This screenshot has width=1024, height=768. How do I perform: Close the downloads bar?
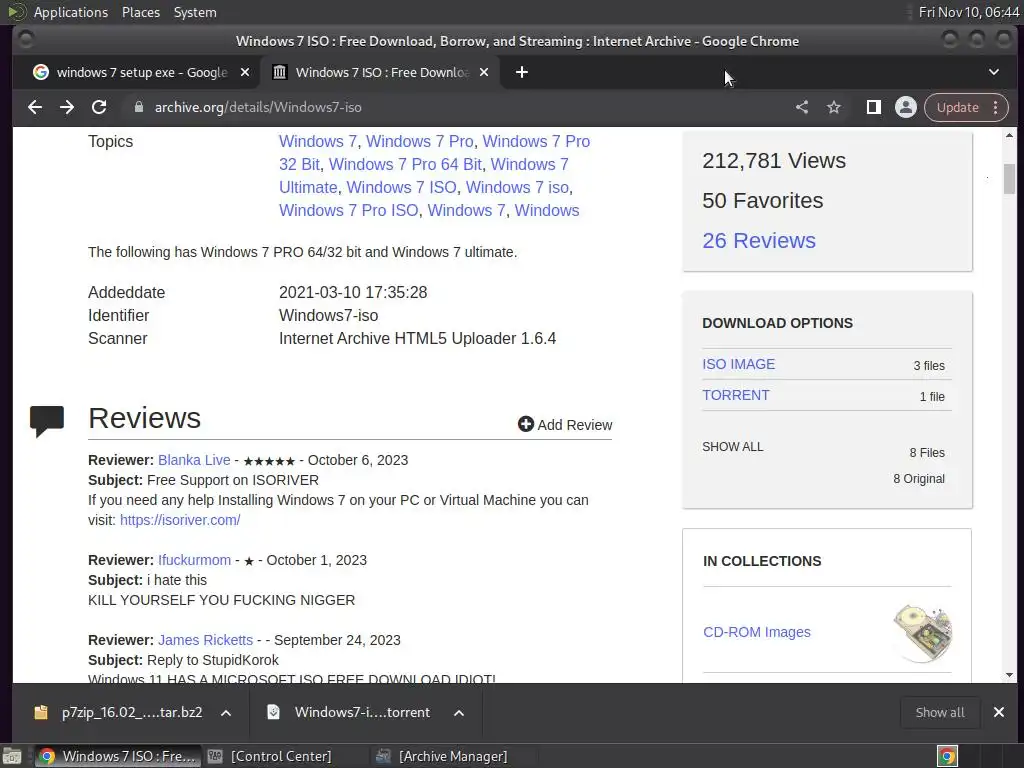coord(999,712)
